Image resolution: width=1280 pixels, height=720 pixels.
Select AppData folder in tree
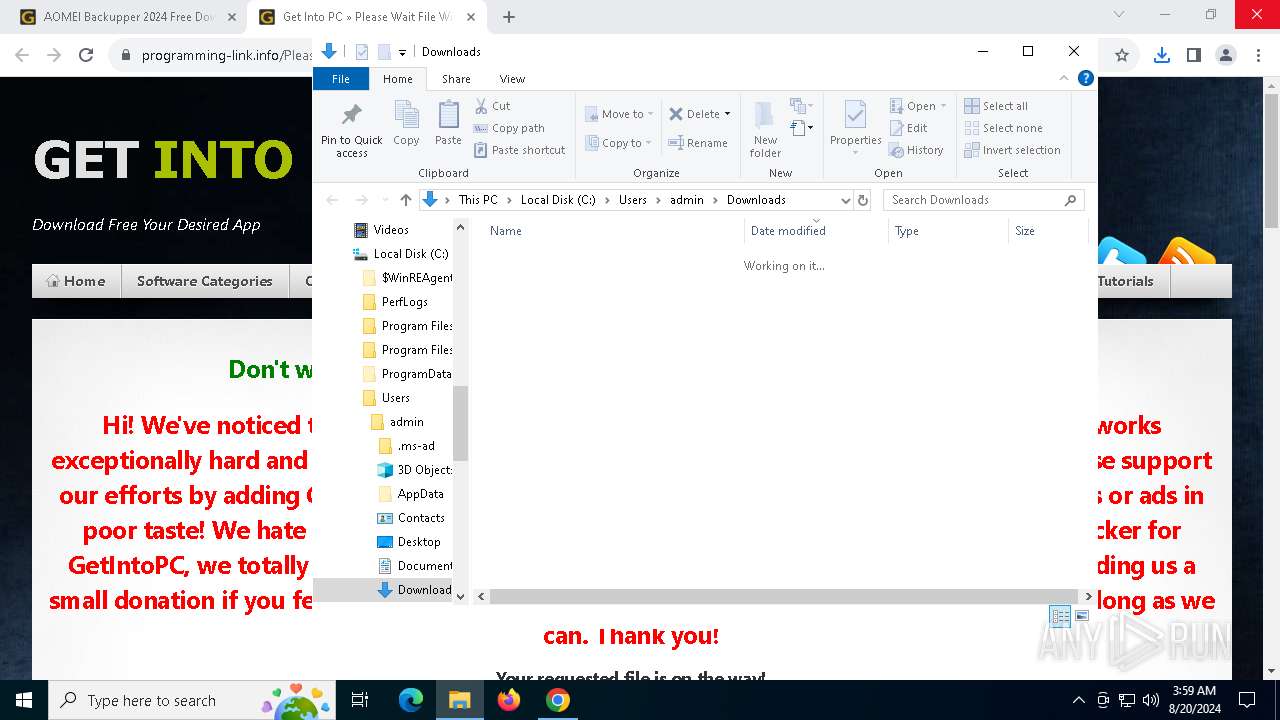420,494
